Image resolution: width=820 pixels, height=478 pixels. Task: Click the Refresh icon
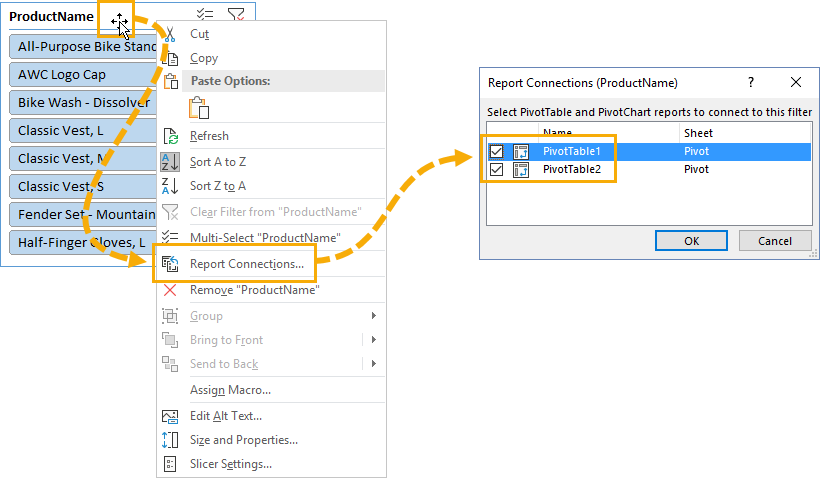coord(170,136)
